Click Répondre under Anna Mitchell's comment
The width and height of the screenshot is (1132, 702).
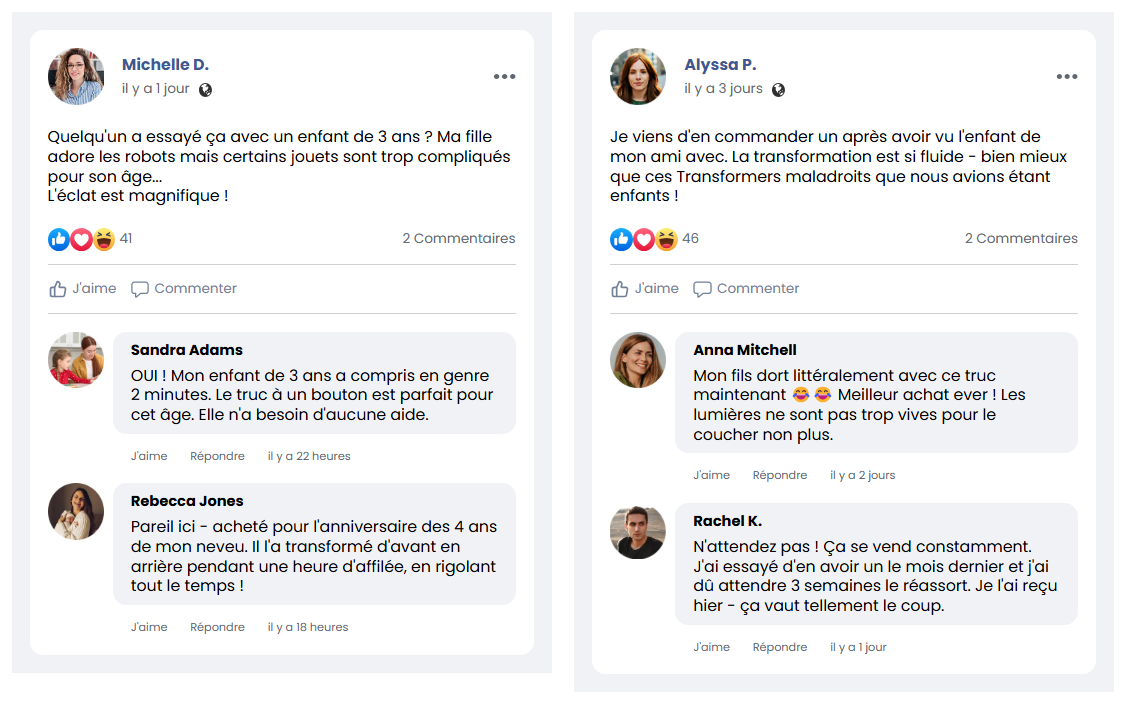(x=780, y=475)
